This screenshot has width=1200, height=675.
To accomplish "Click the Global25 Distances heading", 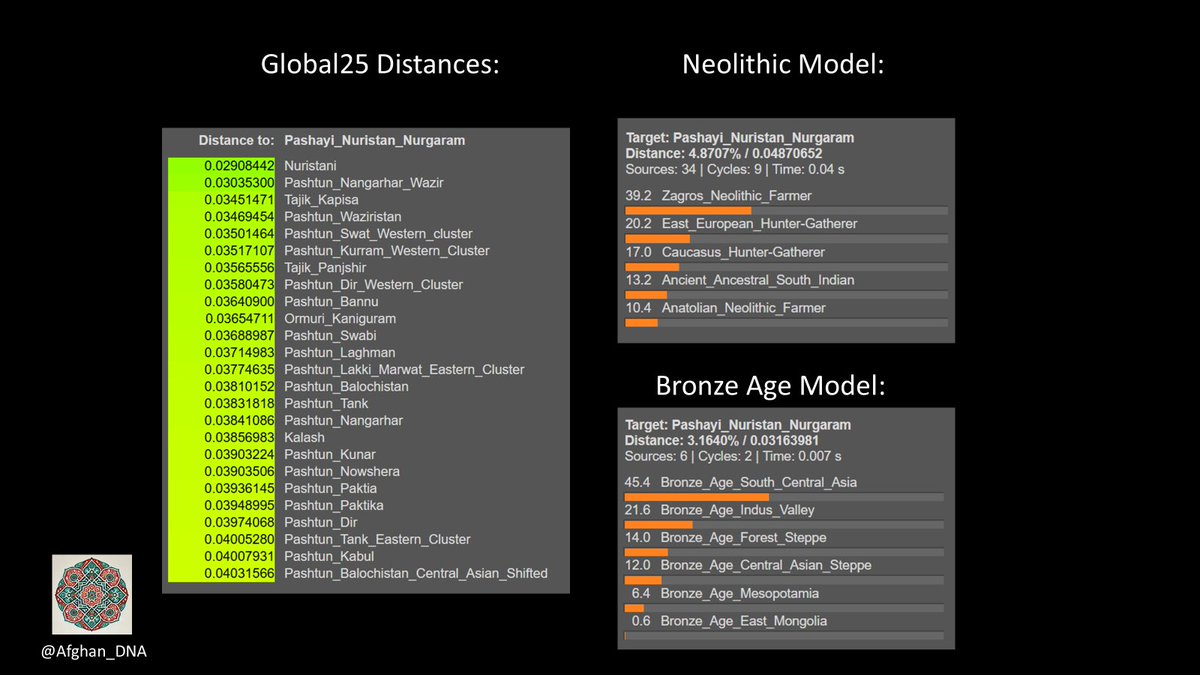I will pos(379,66).
